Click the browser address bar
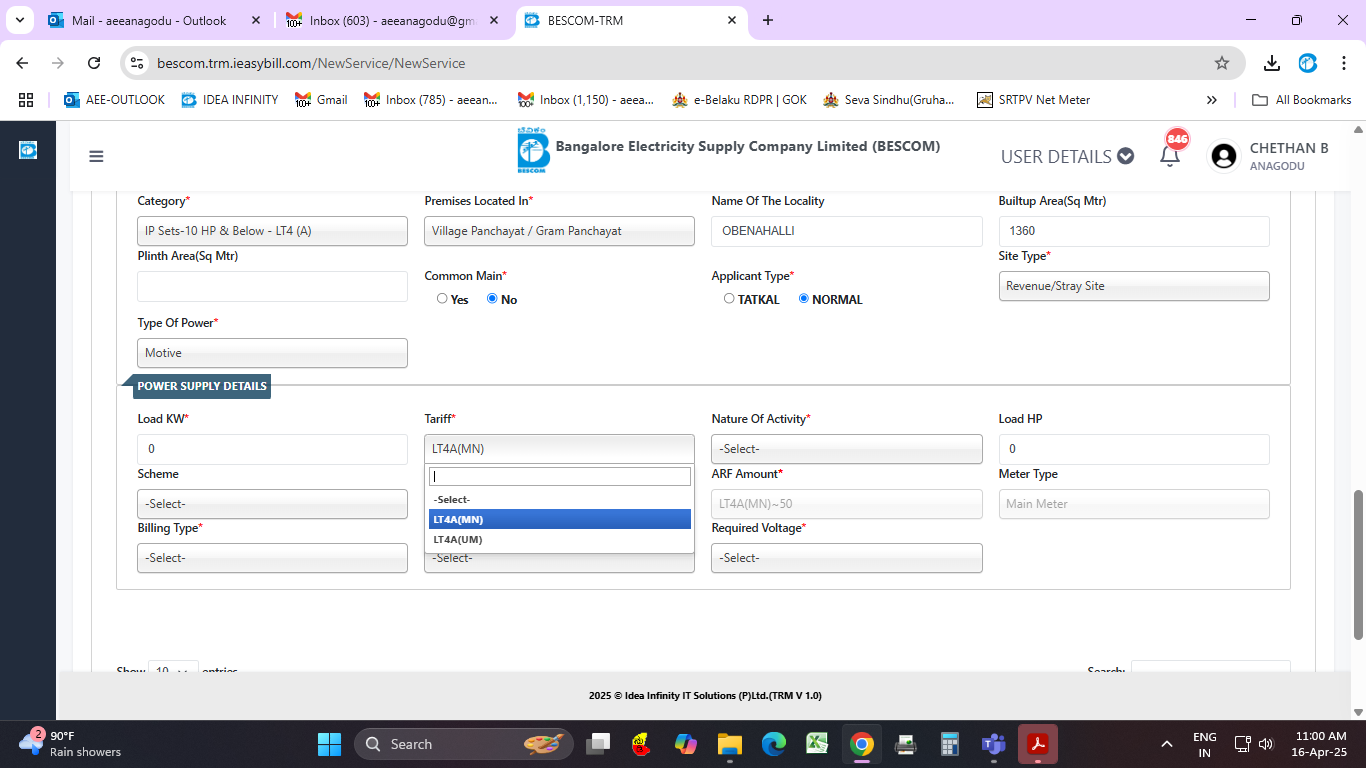 [x=680, y=63]
